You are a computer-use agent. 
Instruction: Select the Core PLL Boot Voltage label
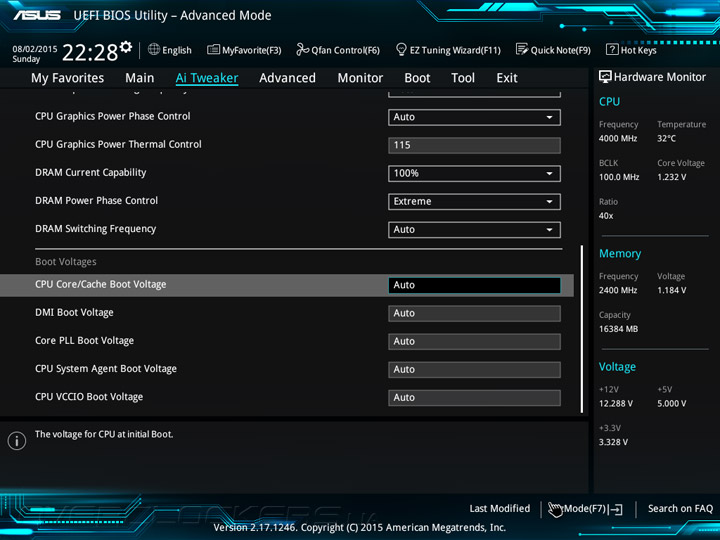click(x=84, y=341)
